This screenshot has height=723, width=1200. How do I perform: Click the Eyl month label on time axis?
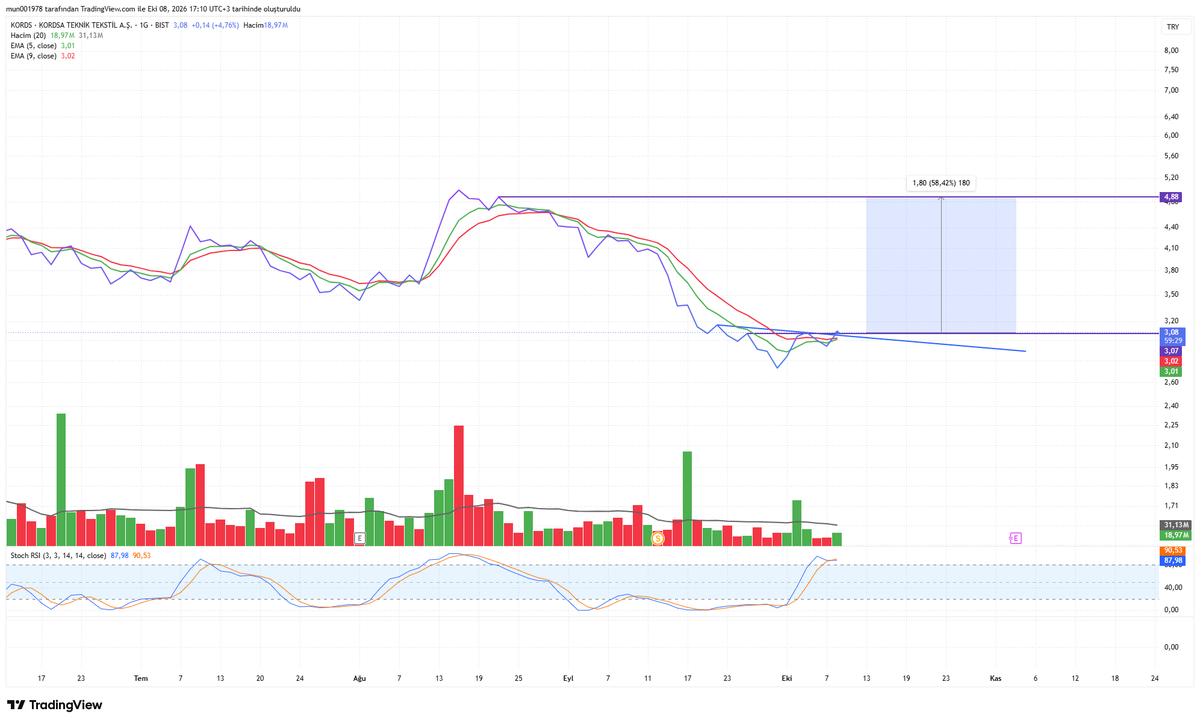coord(569,678)
